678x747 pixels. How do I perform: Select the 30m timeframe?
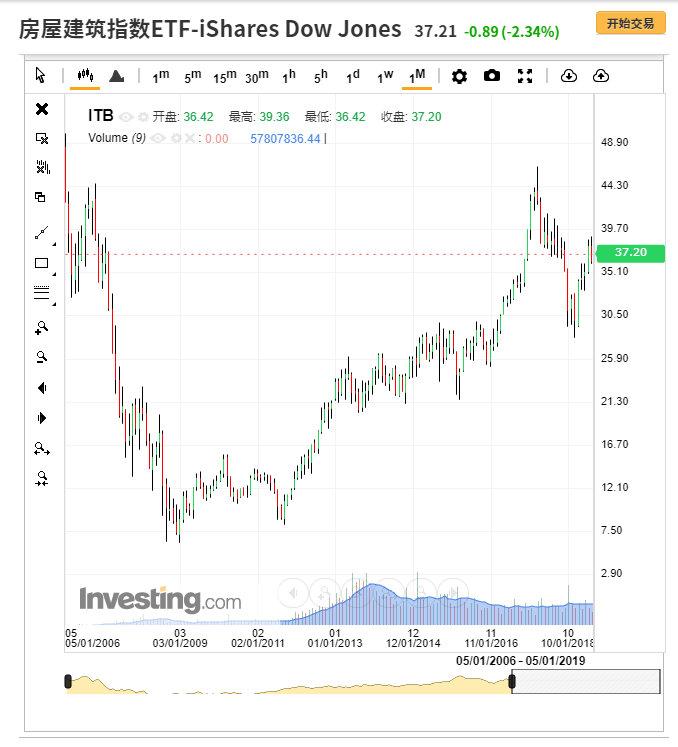pos(257,76)
